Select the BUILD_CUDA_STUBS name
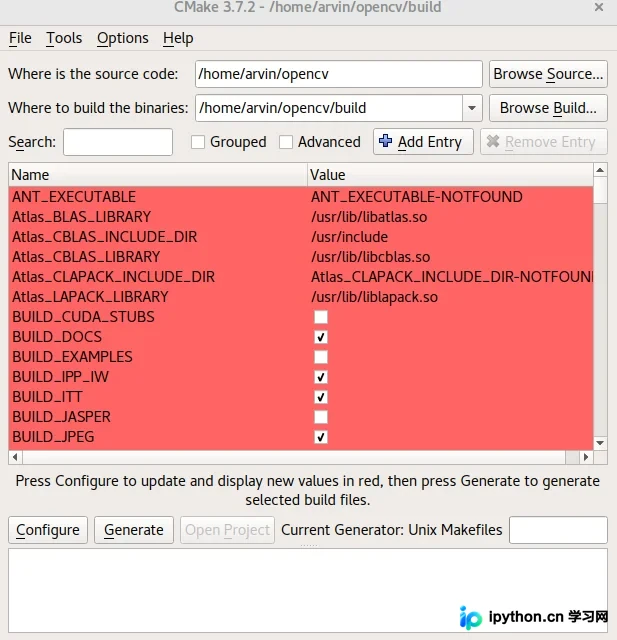 point(83,317)
